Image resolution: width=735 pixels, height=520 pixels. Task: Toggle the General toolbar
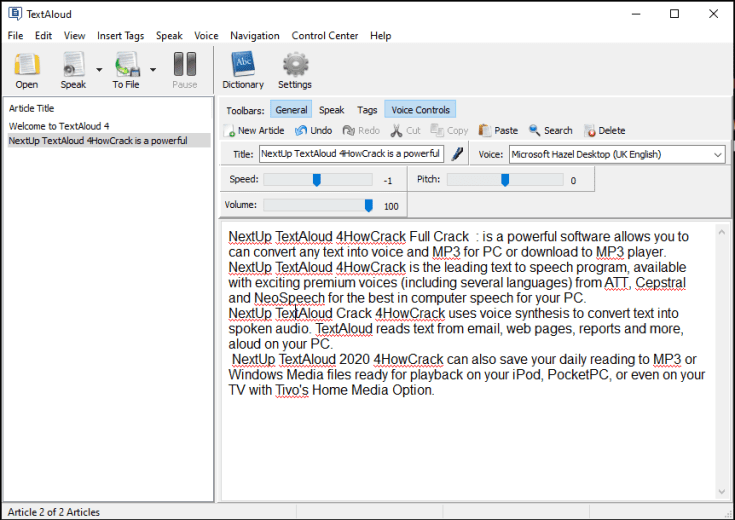[291, 110]
